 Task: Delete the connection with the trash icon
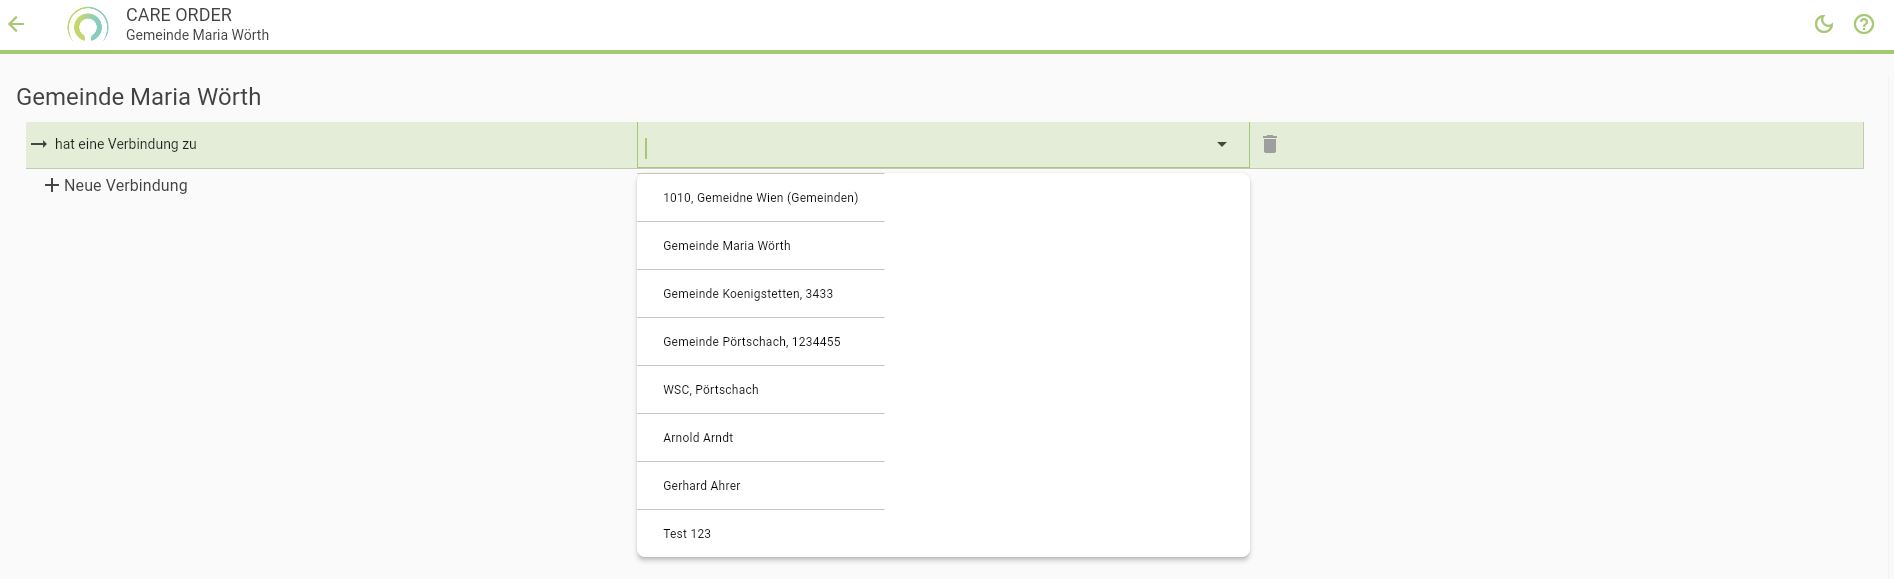1270,144
